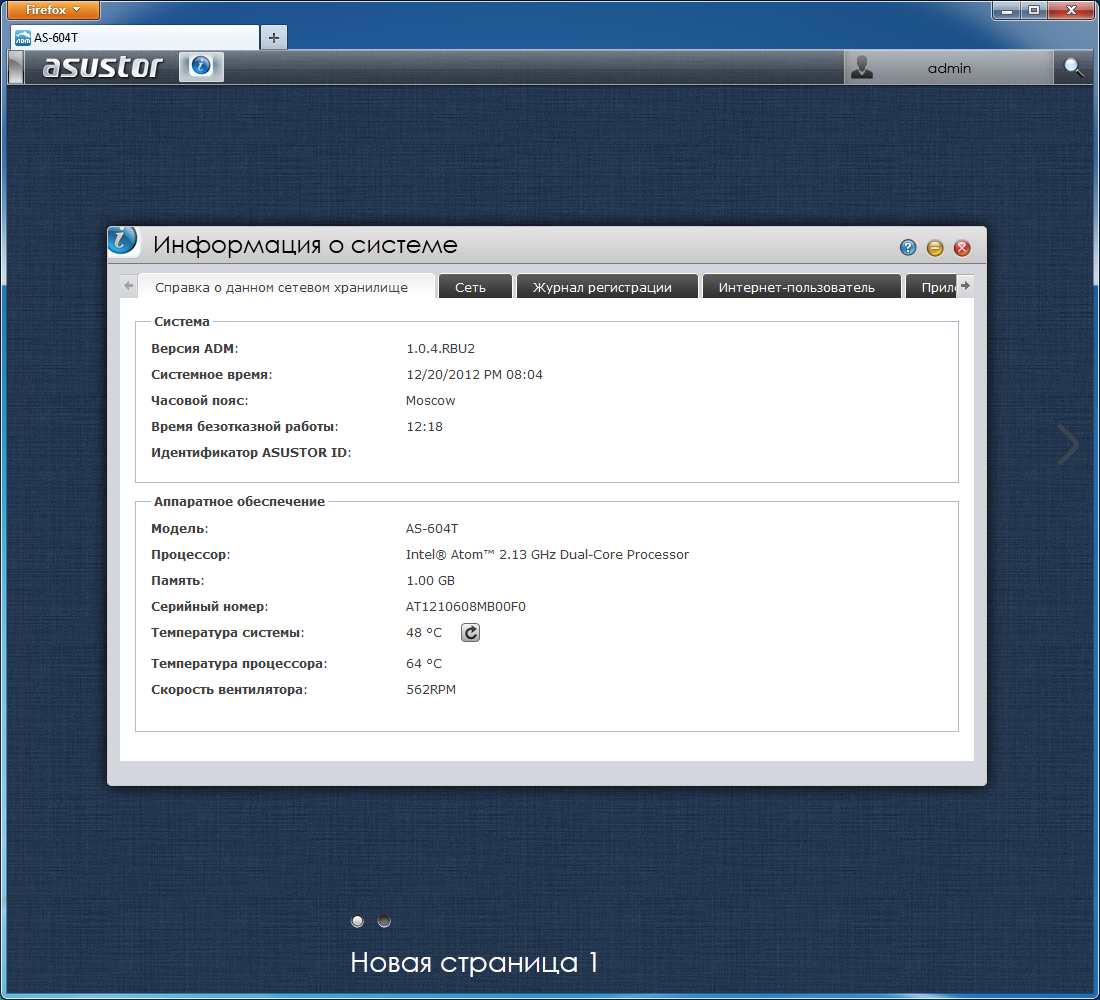Open the partially visible Прил tab

click(x=932, y=287)
